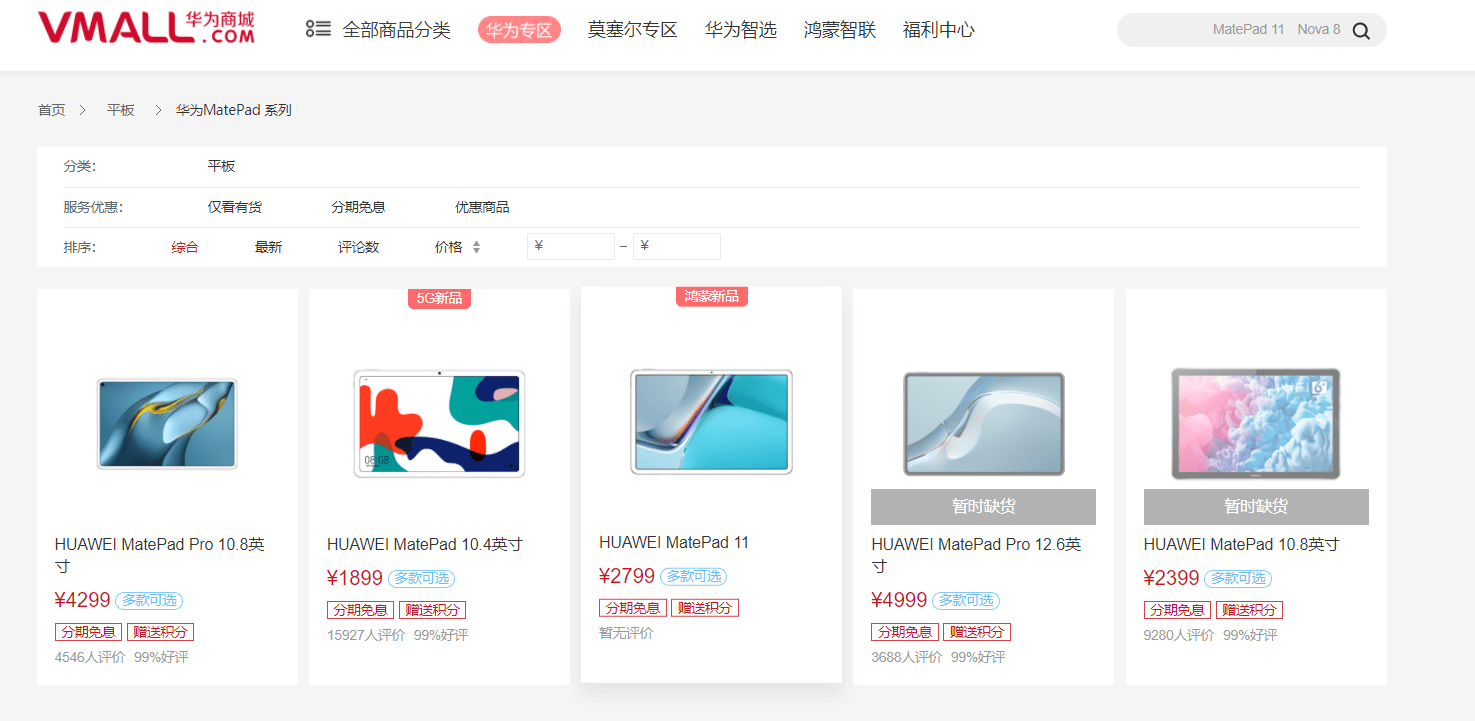Image resolution: width=1475 pixels, height=721 pixels.
Task: Click 多款可选 next to ¥1899
Action: pos(421,579)
